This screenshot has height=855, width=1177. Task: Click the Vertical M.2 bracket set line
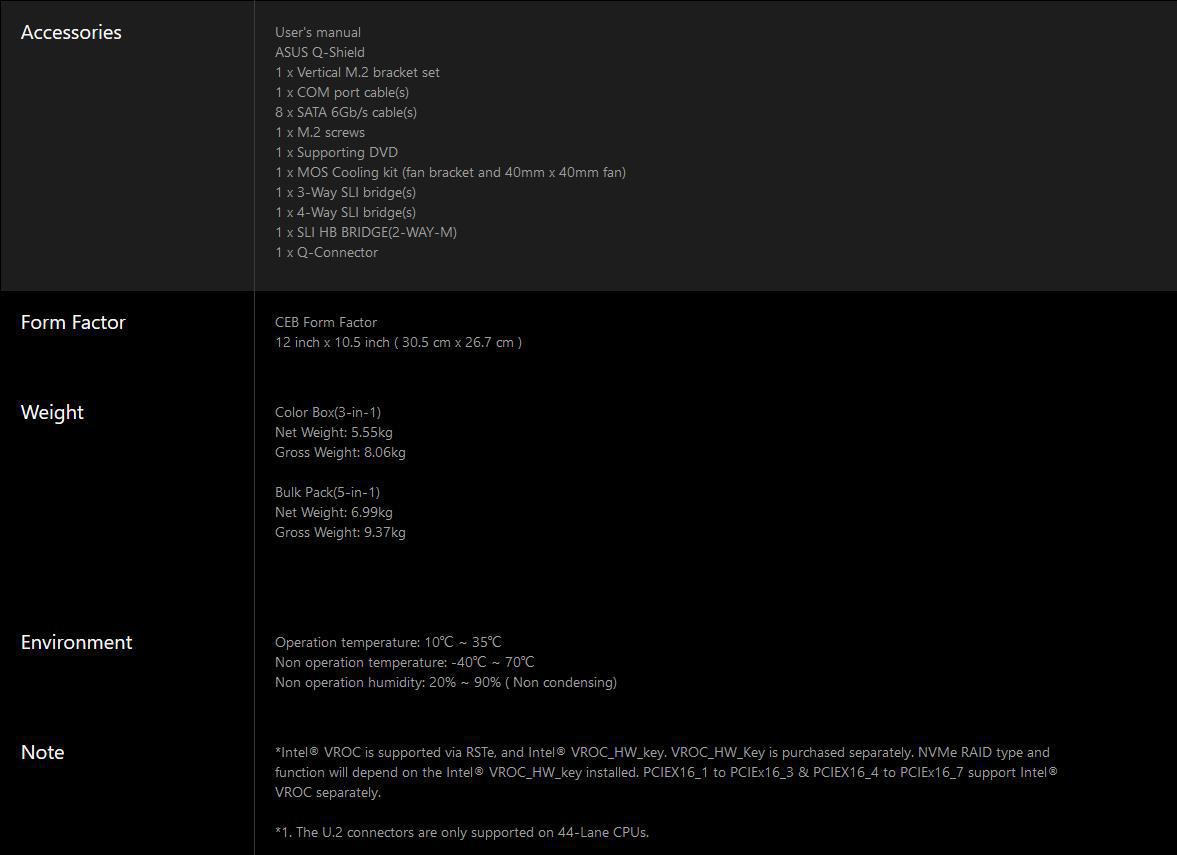pos(357,72)
